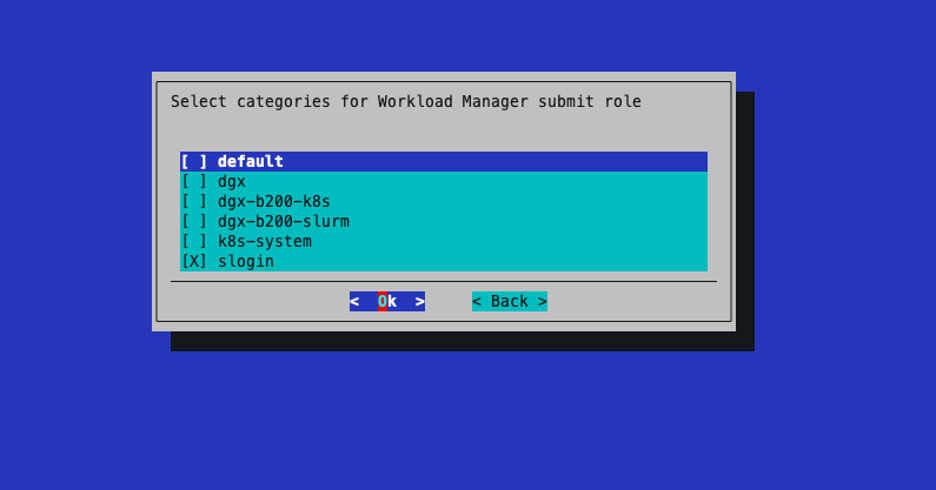Click the left bracket of Ok button

pyautogui.click(x=355, y=302)
